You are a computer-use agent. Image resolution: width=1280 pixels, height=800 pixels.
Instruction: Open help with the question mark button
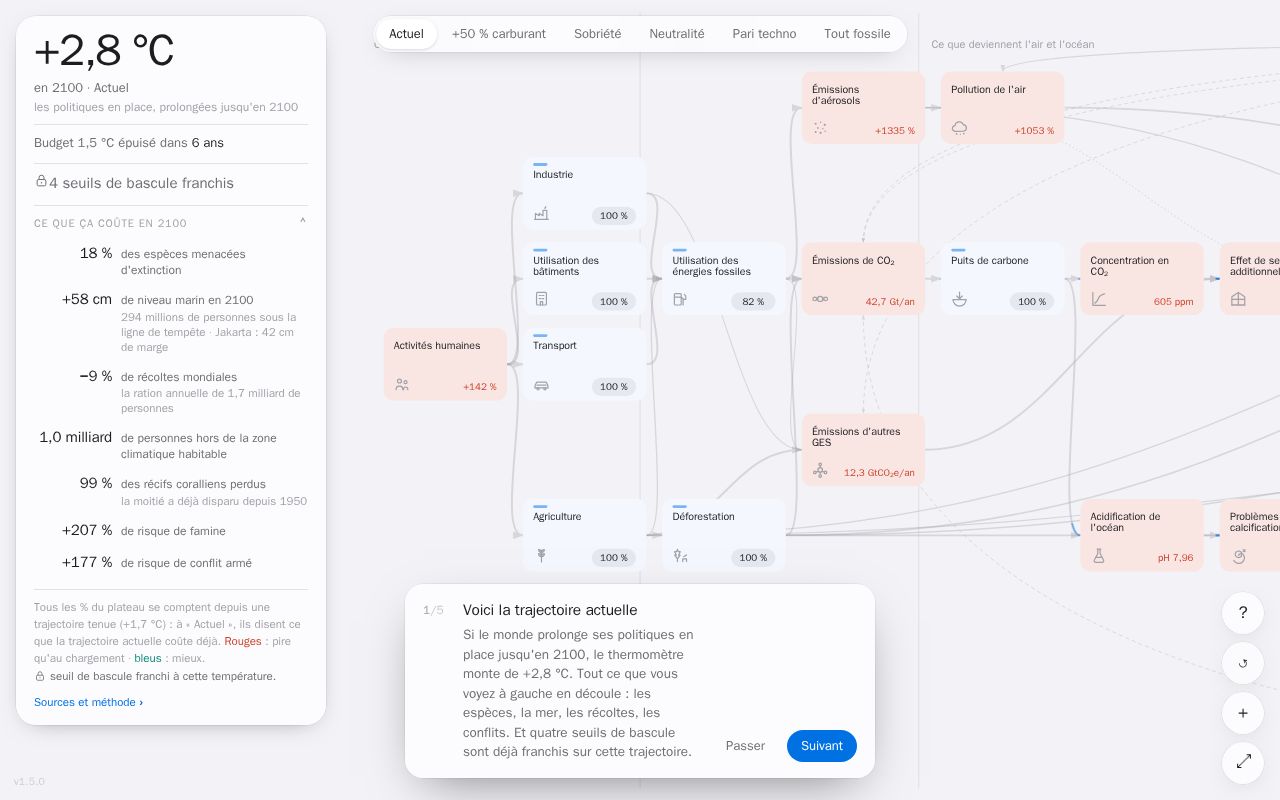point(1243,613)
